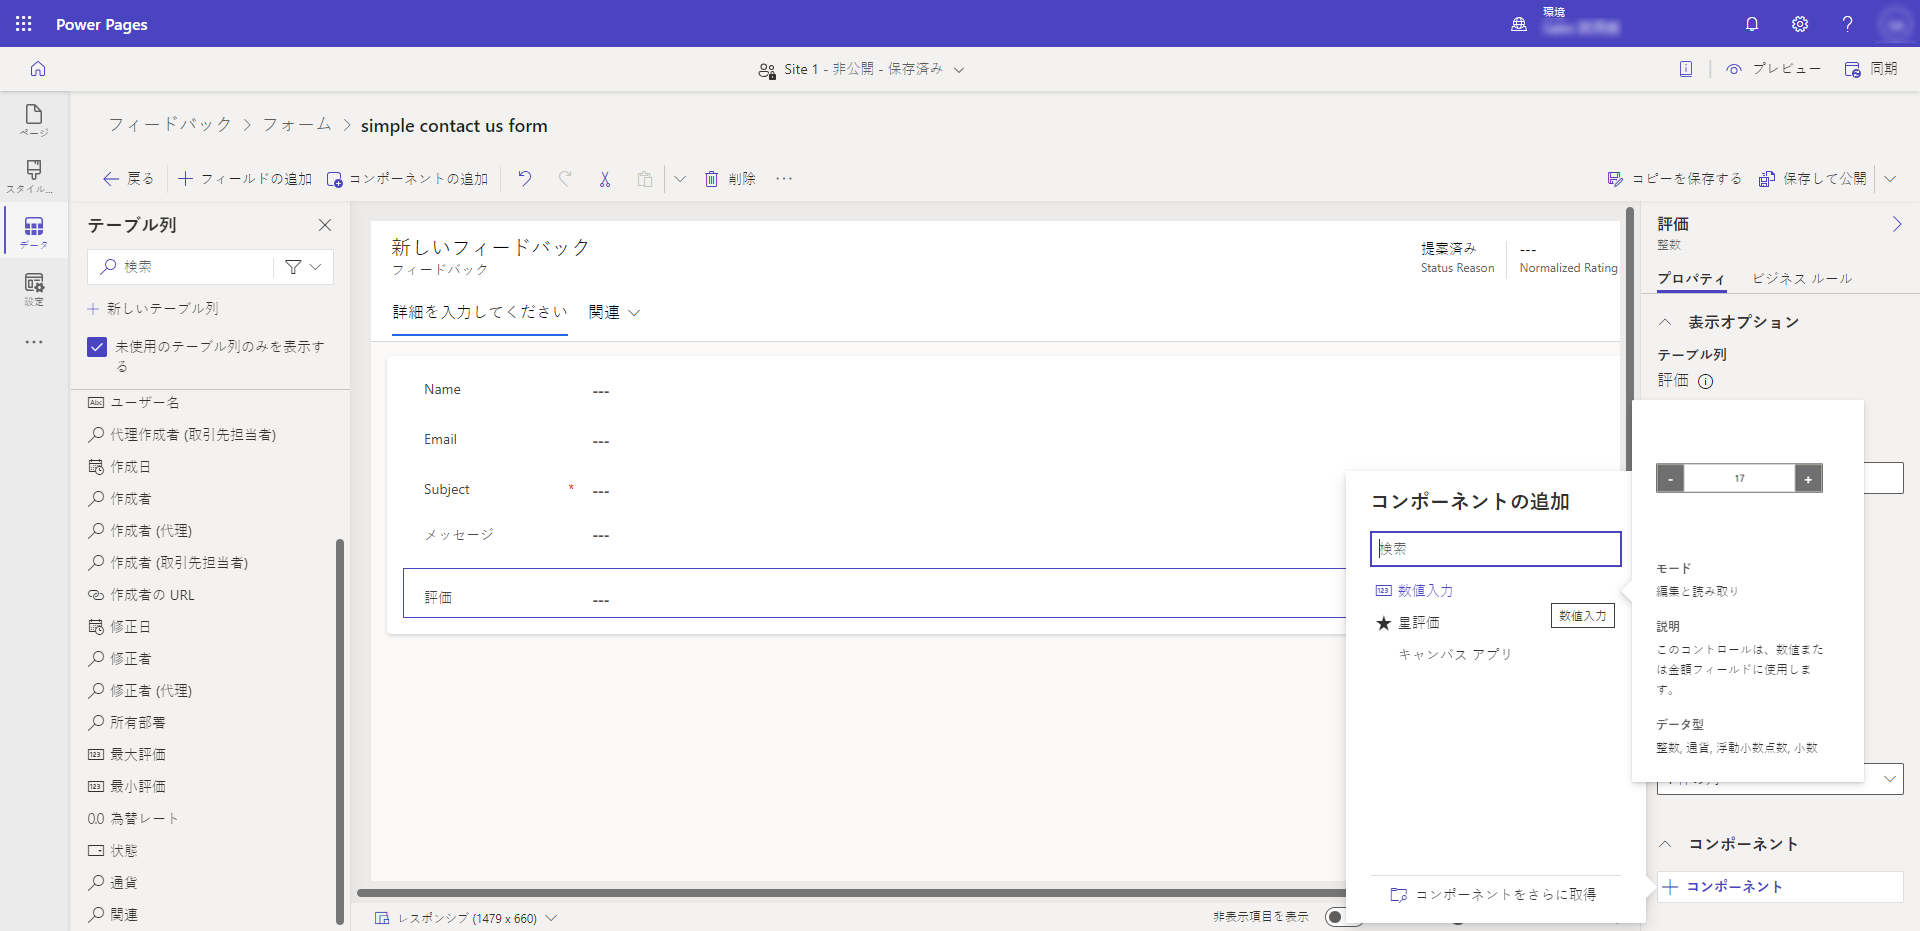
Task: Open the app launcher waffle icon
Action: coord(24,24)
